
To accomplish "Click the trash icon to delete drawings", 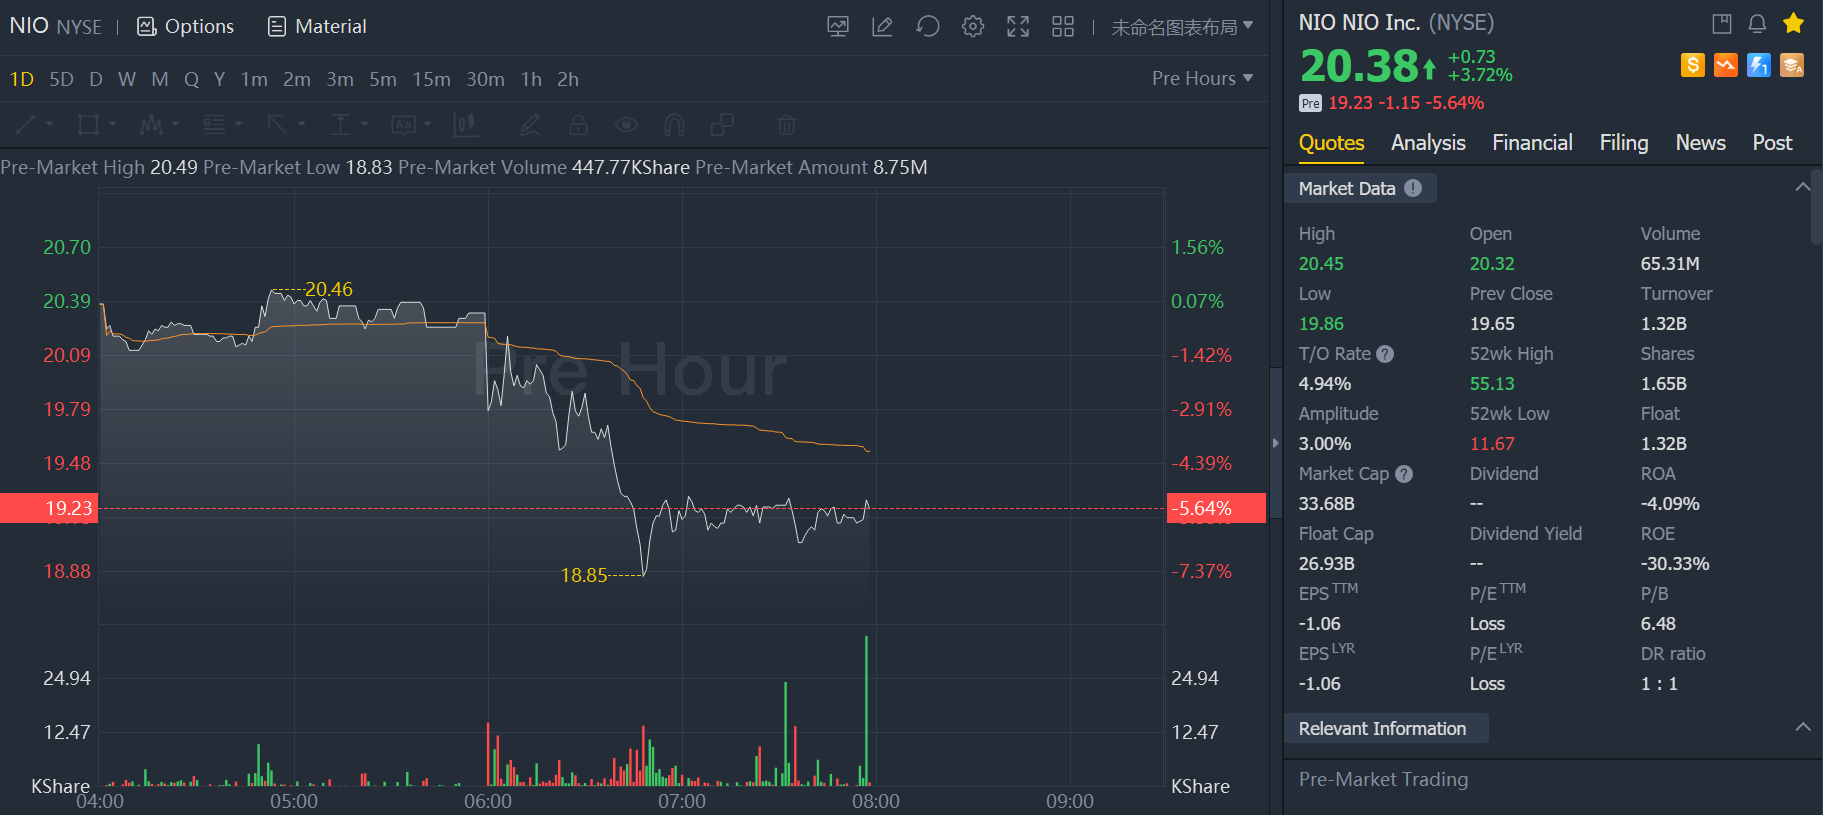I will (x=787, y=124).
